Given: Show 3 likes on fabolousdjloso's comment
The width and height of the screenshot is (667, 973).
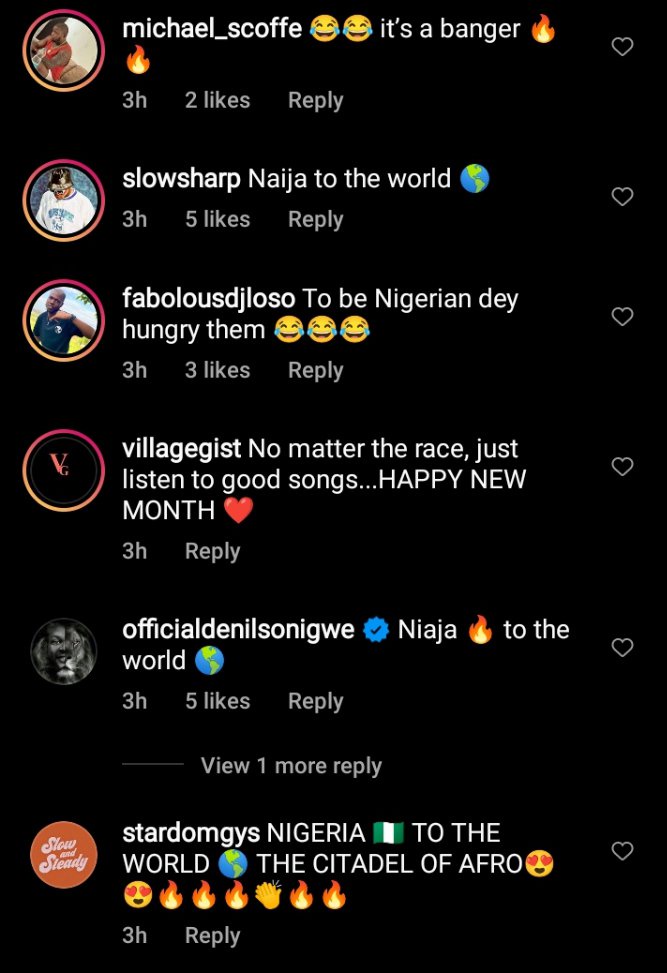Looking at the screenshot, I should coord(217,370).
